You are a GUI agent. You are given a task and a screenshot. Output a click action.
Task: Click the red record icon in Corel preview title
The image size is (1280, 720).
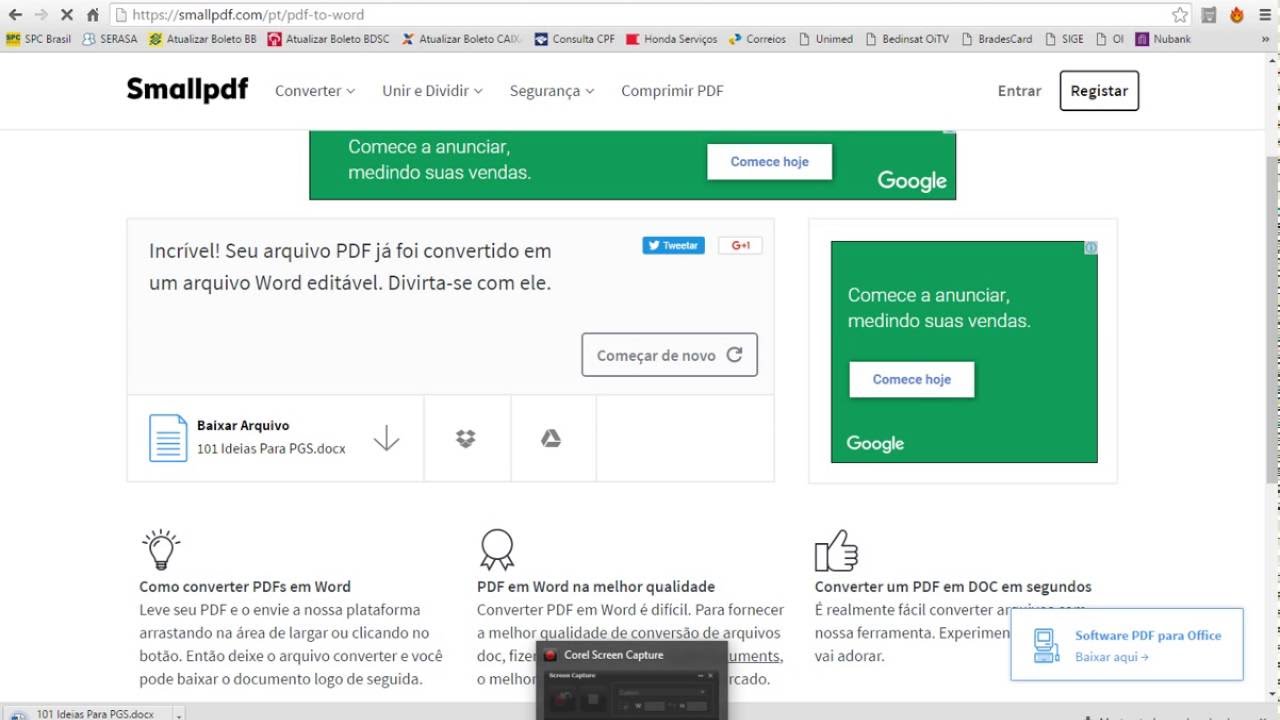click(550, 655)
